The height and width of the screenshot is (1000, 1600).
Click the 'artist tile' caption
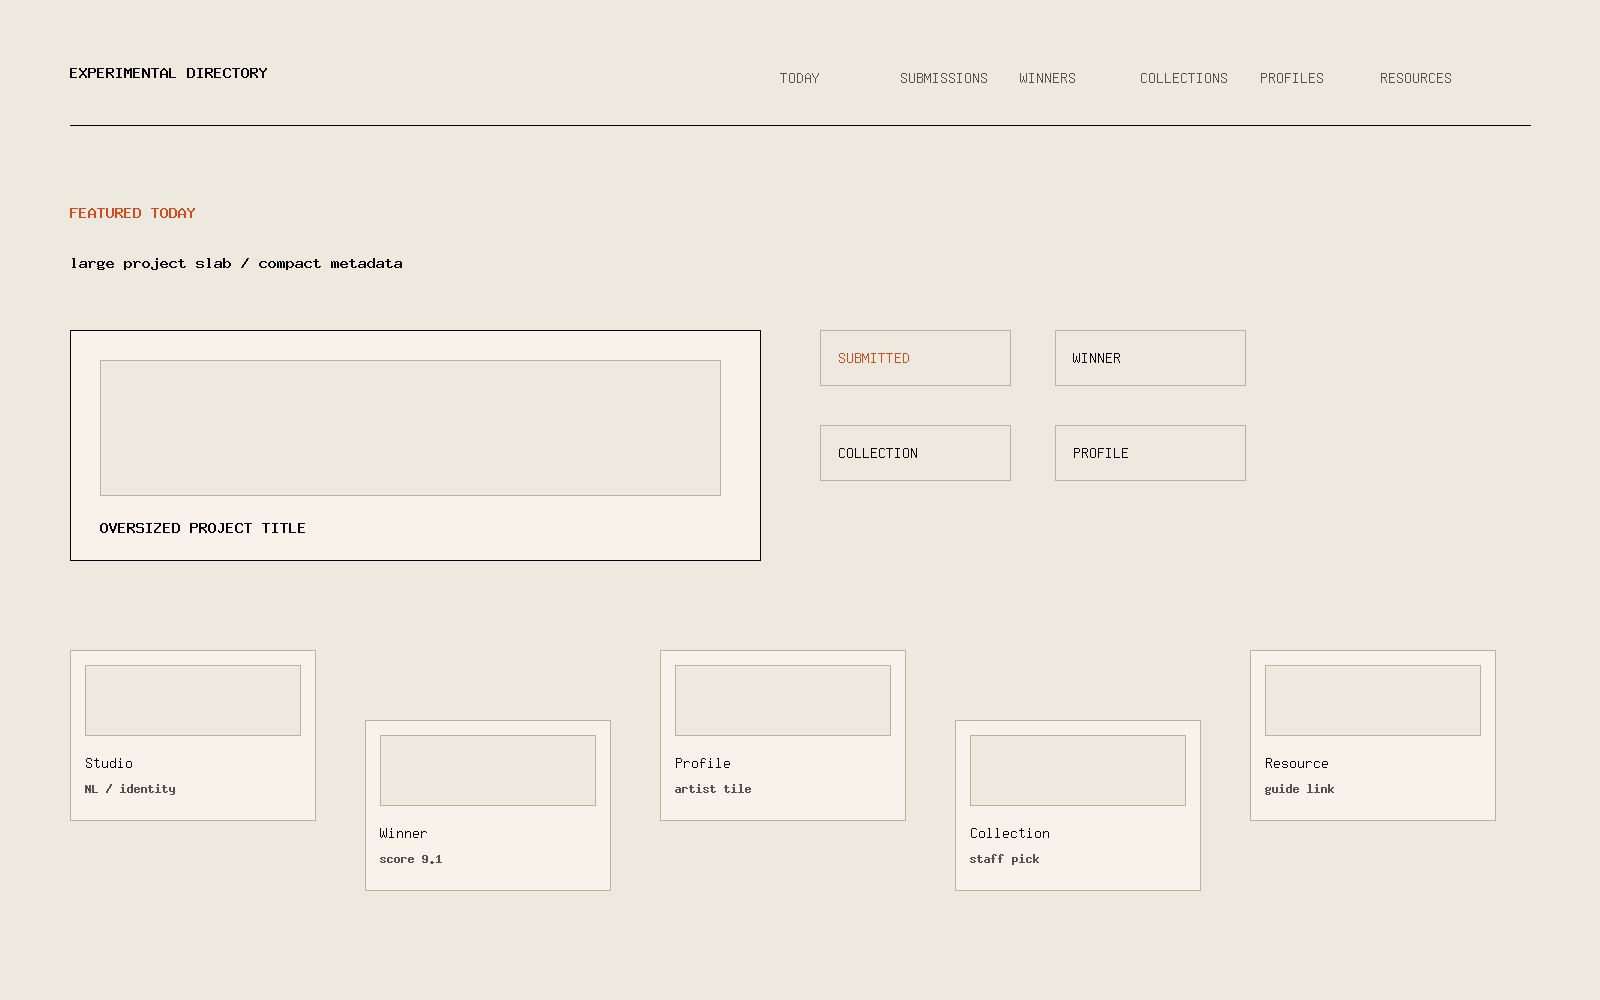click(713, 789)
